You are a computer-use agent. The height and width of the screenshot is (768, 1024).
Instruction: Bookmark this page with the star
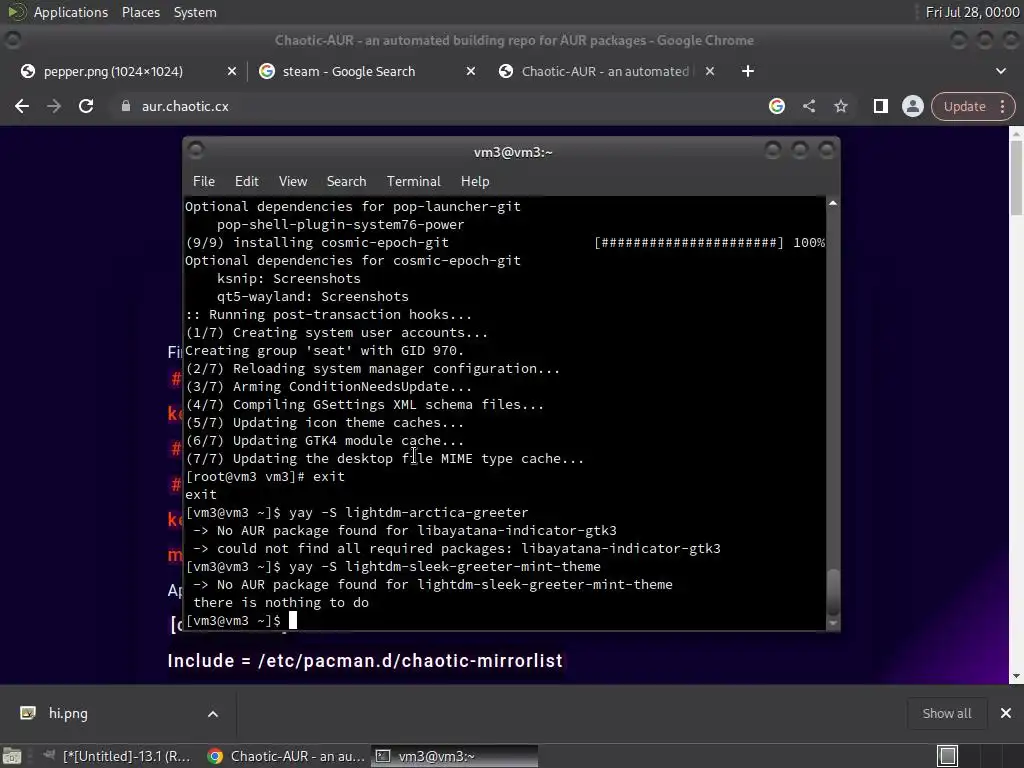(x=840, y=106)
